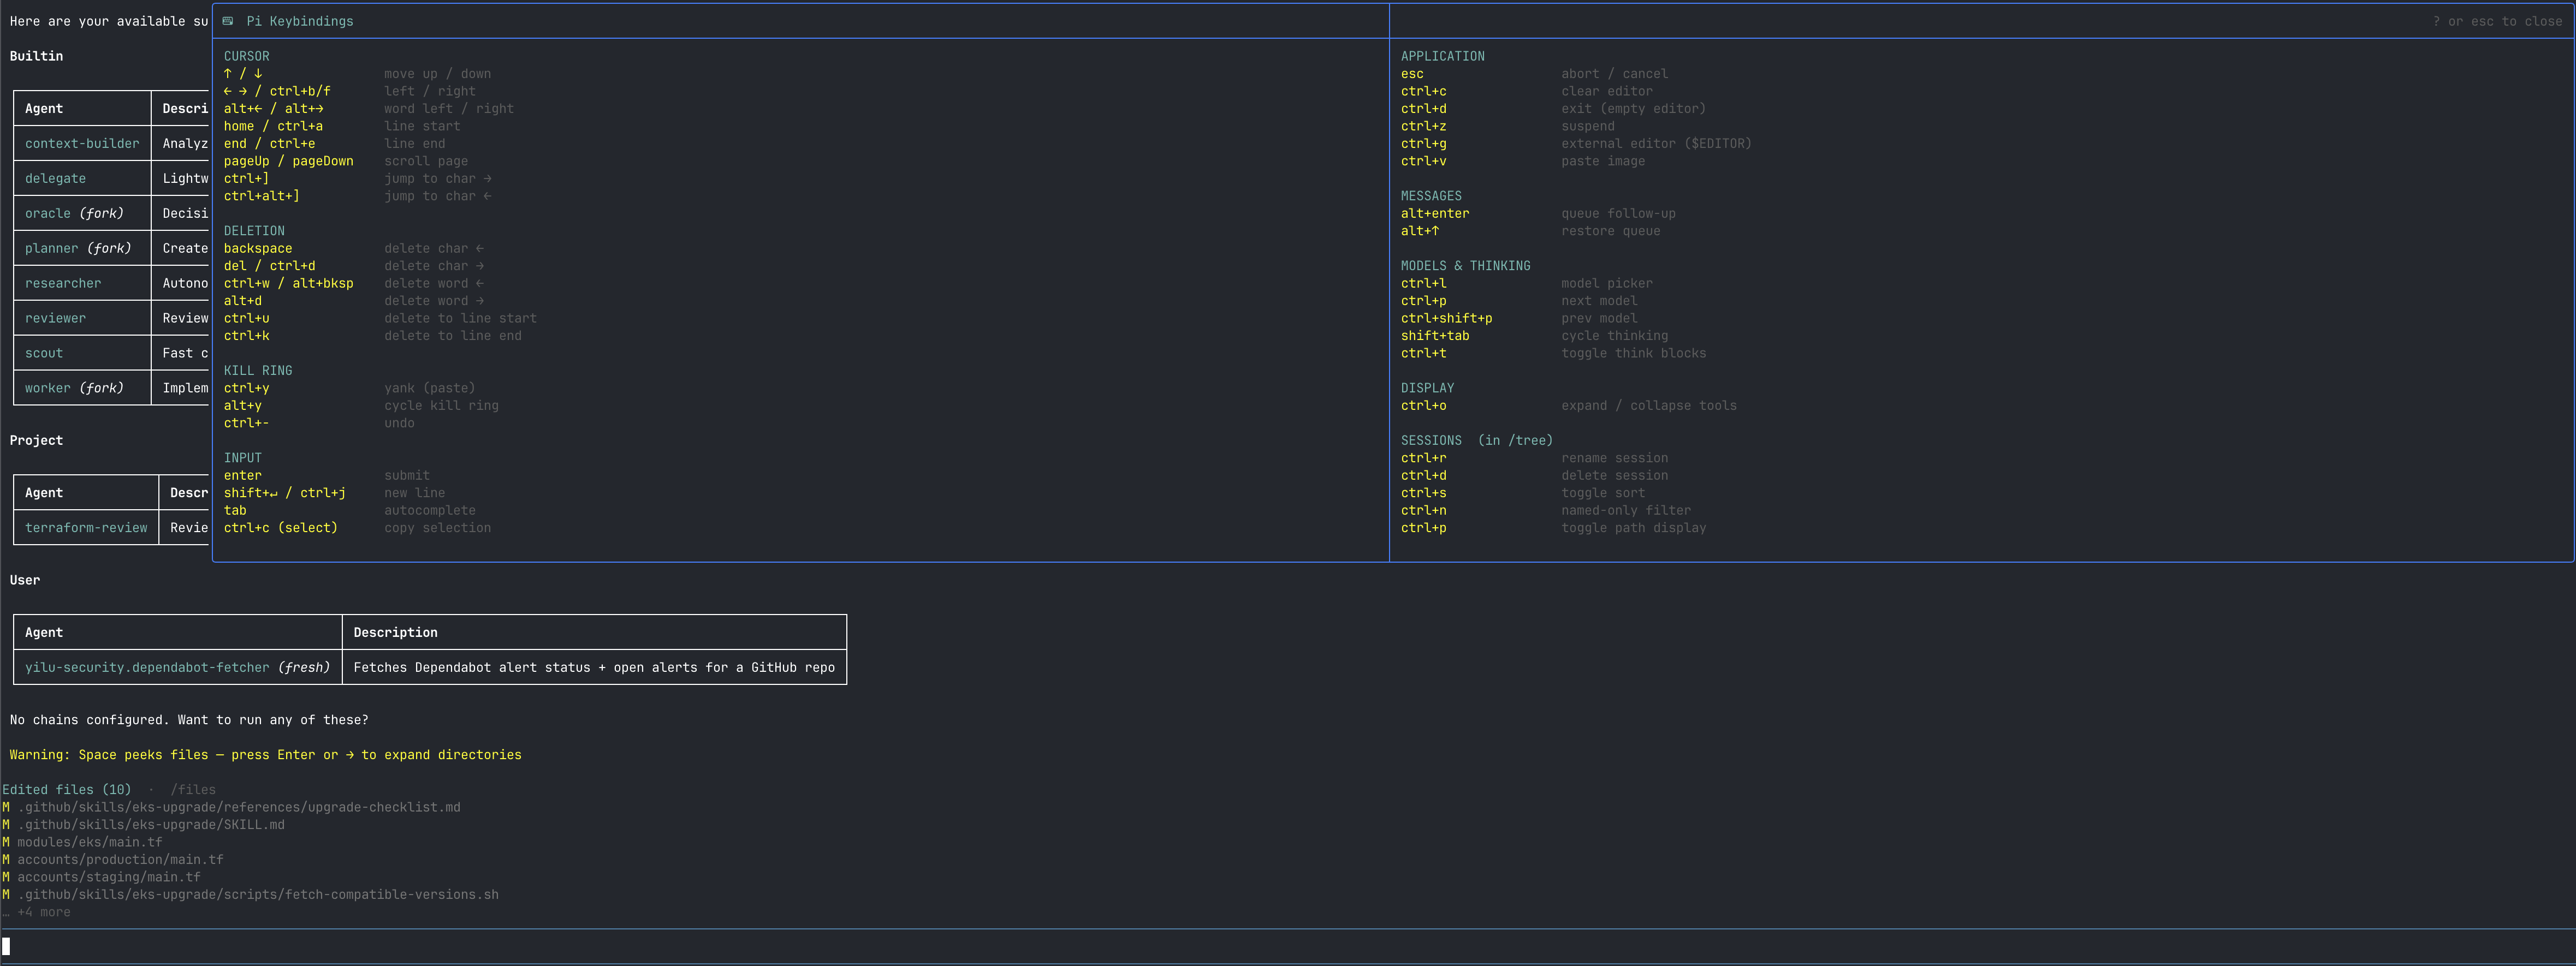Click the 'ctrl+v' paste image binding
2576x966 pixels.
[x=1424, y=161]
